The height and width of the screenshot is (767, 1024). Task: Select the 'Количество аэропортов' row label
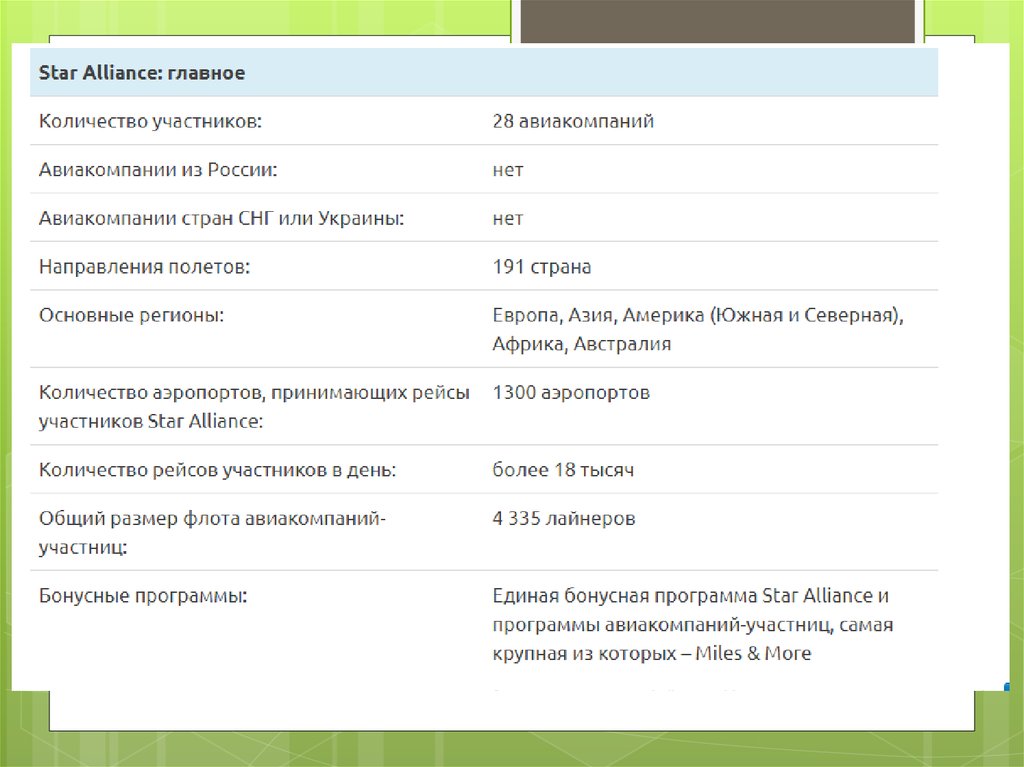(x=254, y=407)
